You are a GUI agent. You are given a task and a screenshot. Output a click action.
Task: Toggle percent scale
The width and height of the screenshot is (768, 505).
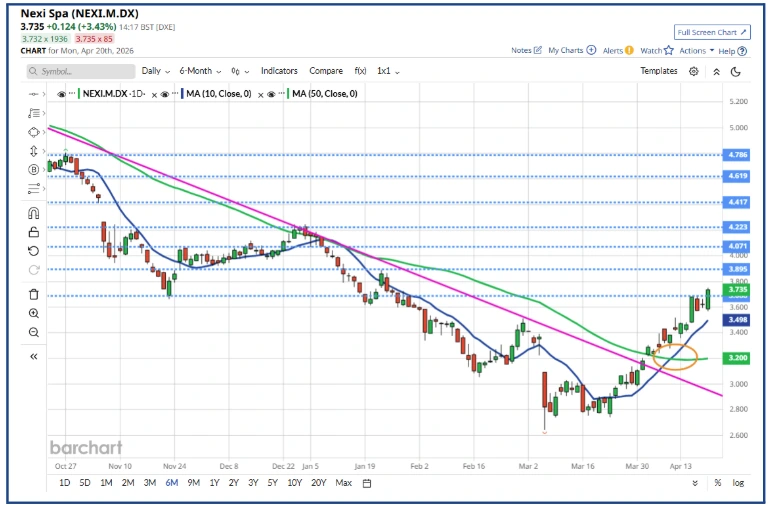pyautogui.click(x=718, y=483)
